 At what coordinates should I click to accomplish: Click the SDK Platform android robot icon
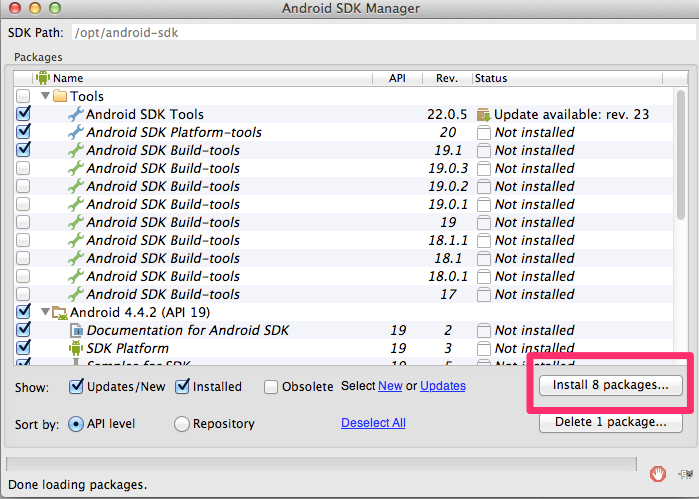[76, 348]
